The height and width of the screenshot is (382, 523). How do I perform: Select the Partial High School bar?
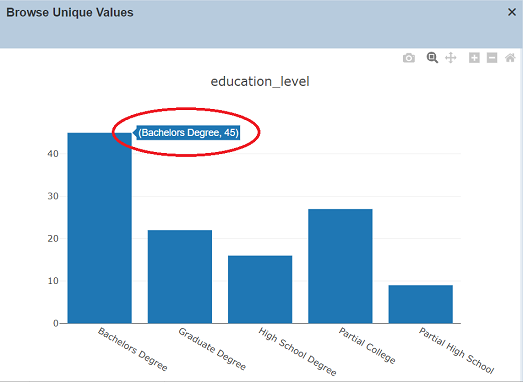point(421,304)
